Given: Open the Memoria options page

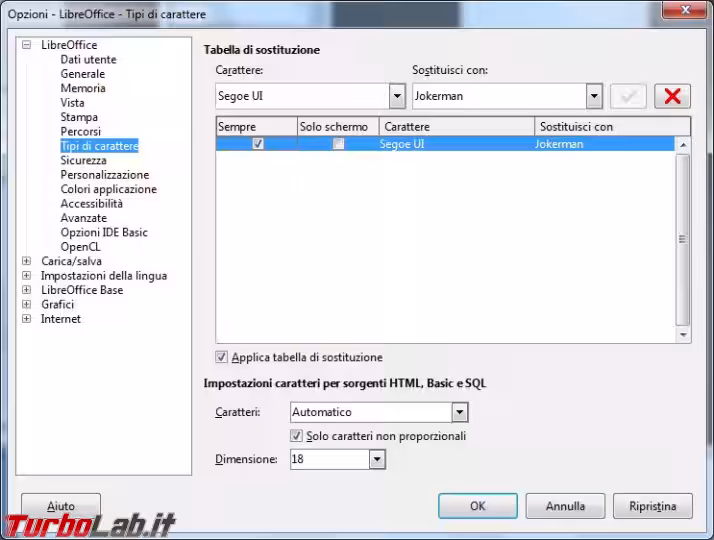Looking at the screenshot, I should coord(83,88).
